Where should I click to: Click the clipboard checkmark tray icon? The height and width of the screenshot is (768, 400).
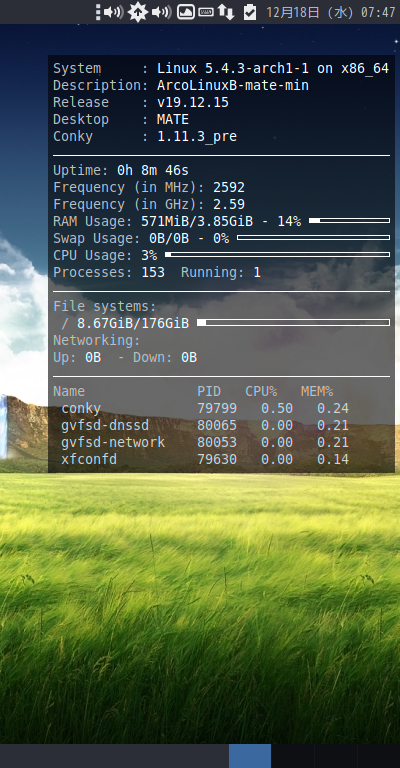tap(250, 12)
